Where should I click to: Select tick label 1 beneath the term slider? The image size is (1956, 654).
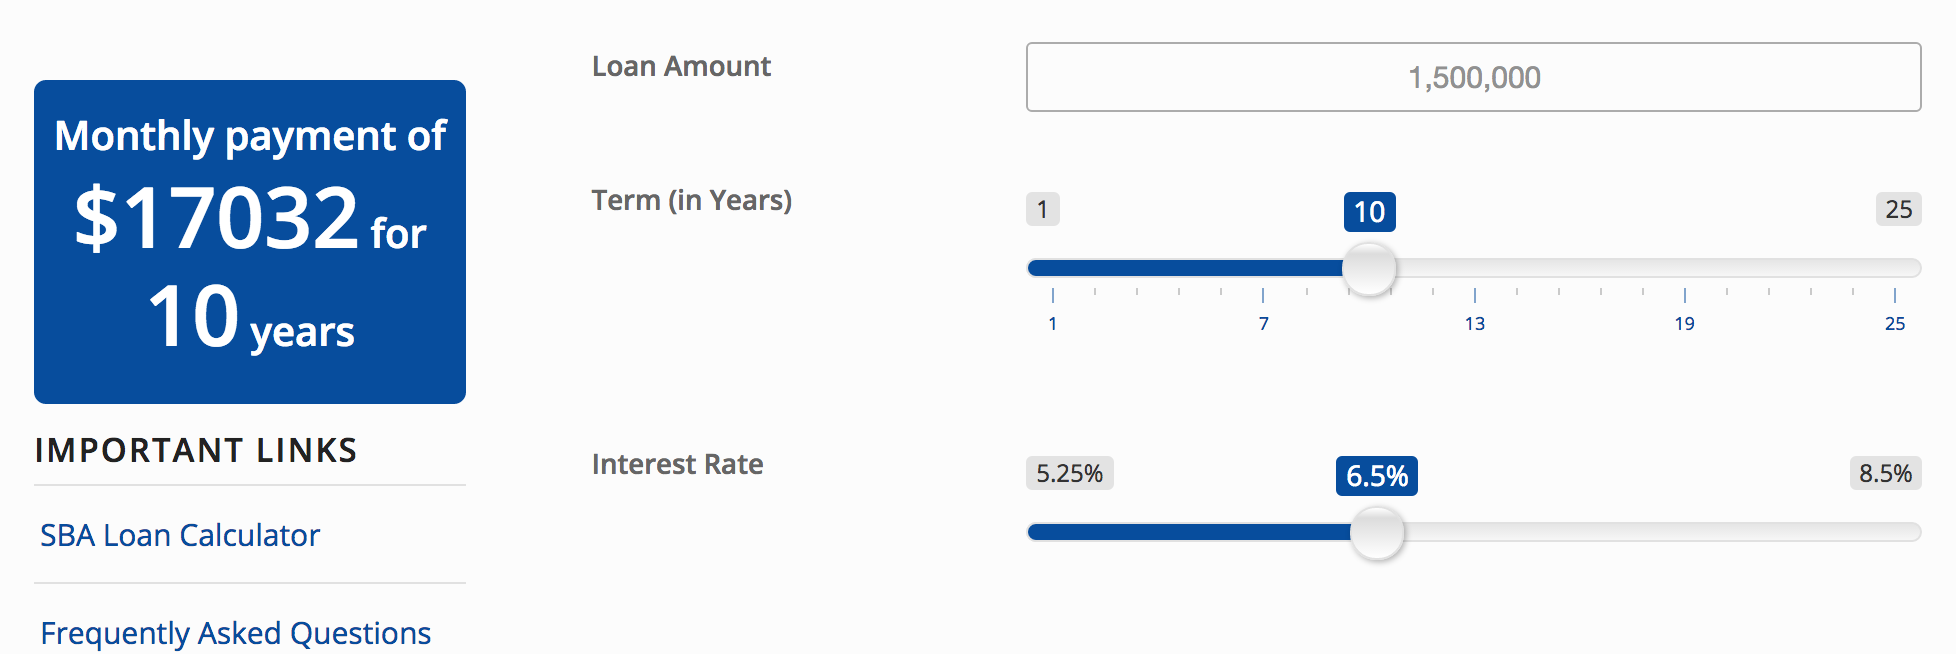coord(1053,323)
